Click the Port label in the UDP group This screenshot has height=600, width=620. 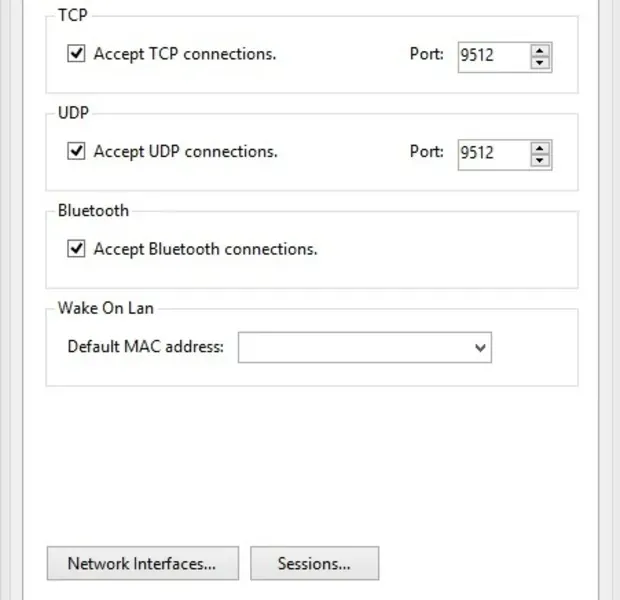click(x=426, y=152)
